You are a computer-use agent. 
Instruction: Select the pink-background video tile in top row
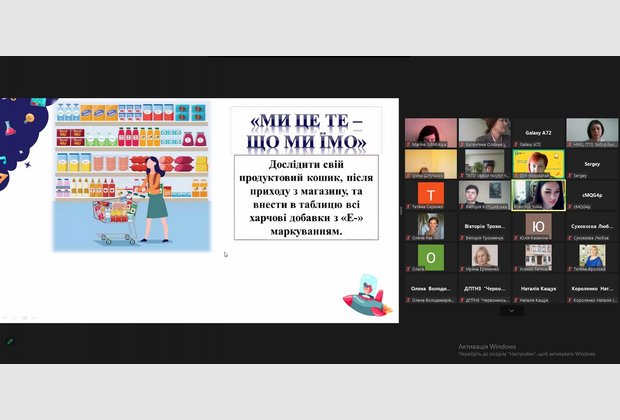[x=431, y=132]
